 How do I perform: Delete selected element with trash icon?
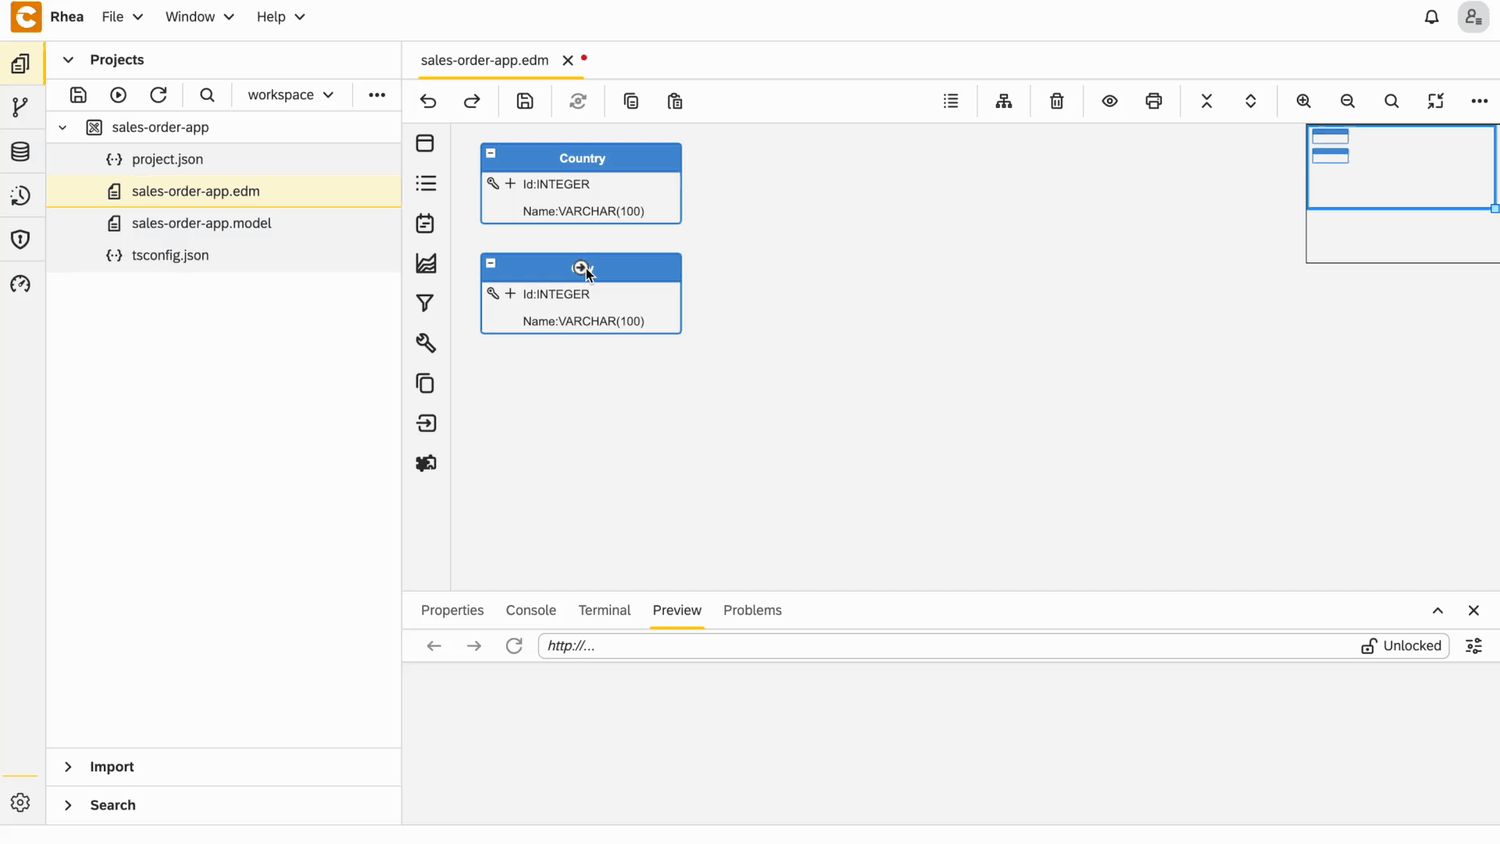(1057, 101)
